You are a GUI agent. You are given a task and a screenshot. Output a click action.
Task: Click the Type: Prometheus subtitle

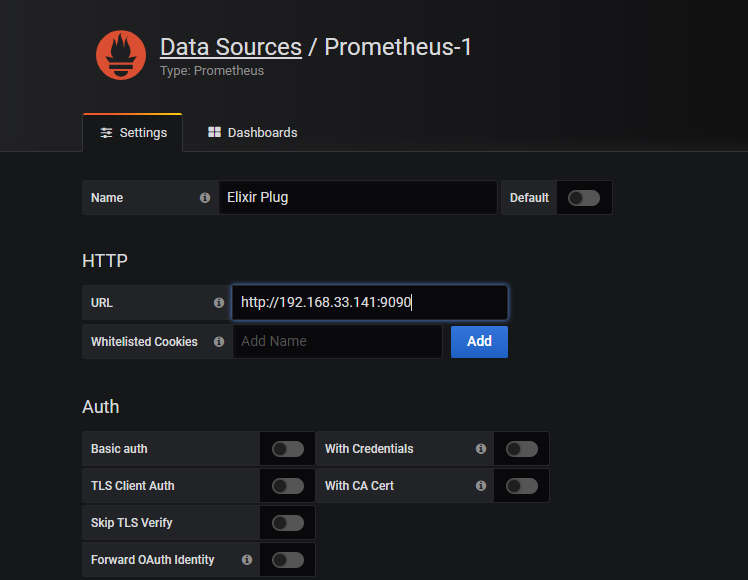(x=212, y=71)
